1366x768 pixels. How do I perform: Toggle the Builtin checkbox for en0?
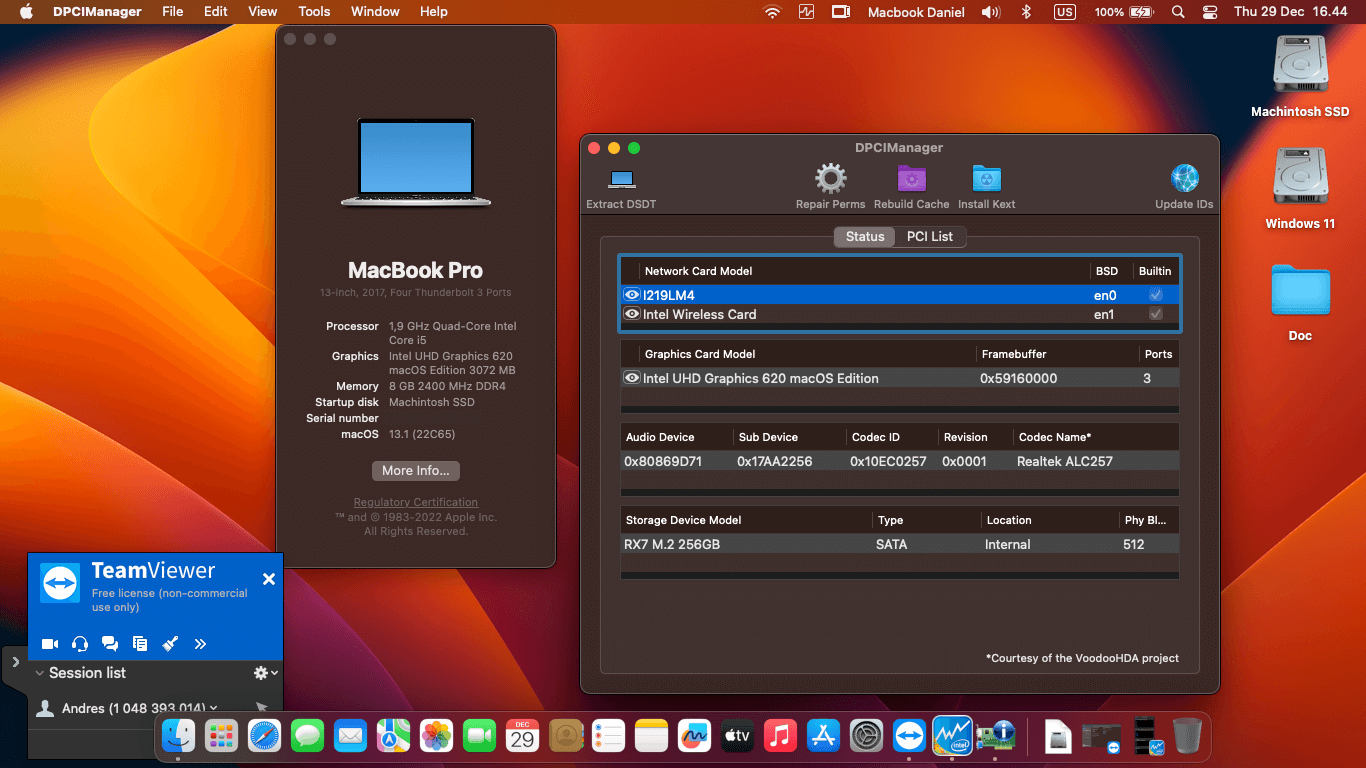coord(1156,295)
